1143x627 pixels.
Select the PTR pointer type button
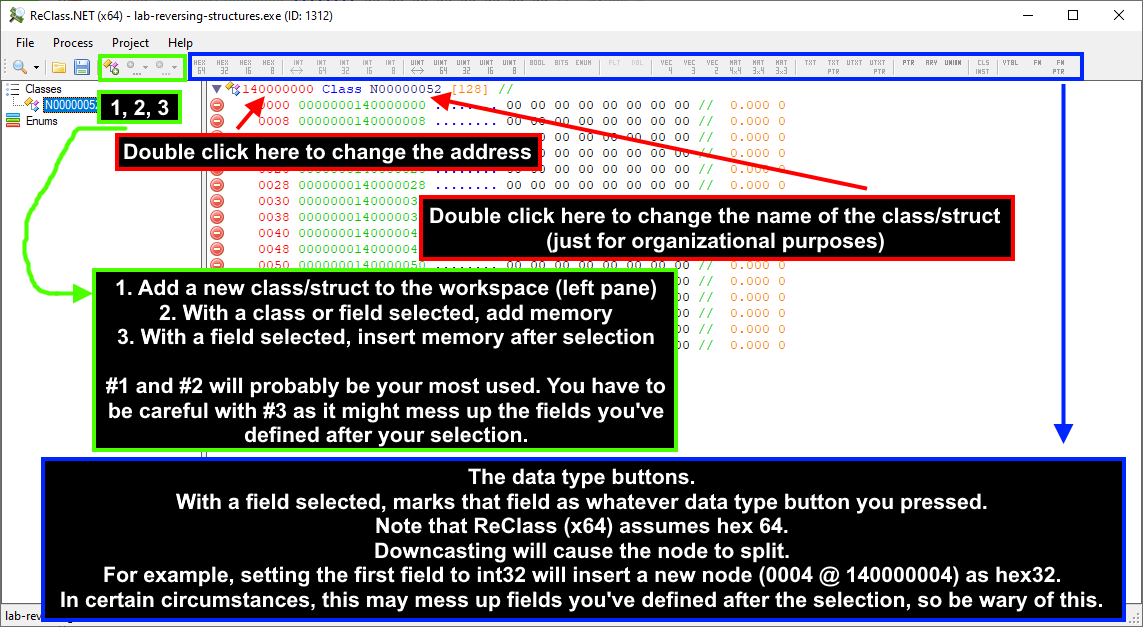click(908, 64)
